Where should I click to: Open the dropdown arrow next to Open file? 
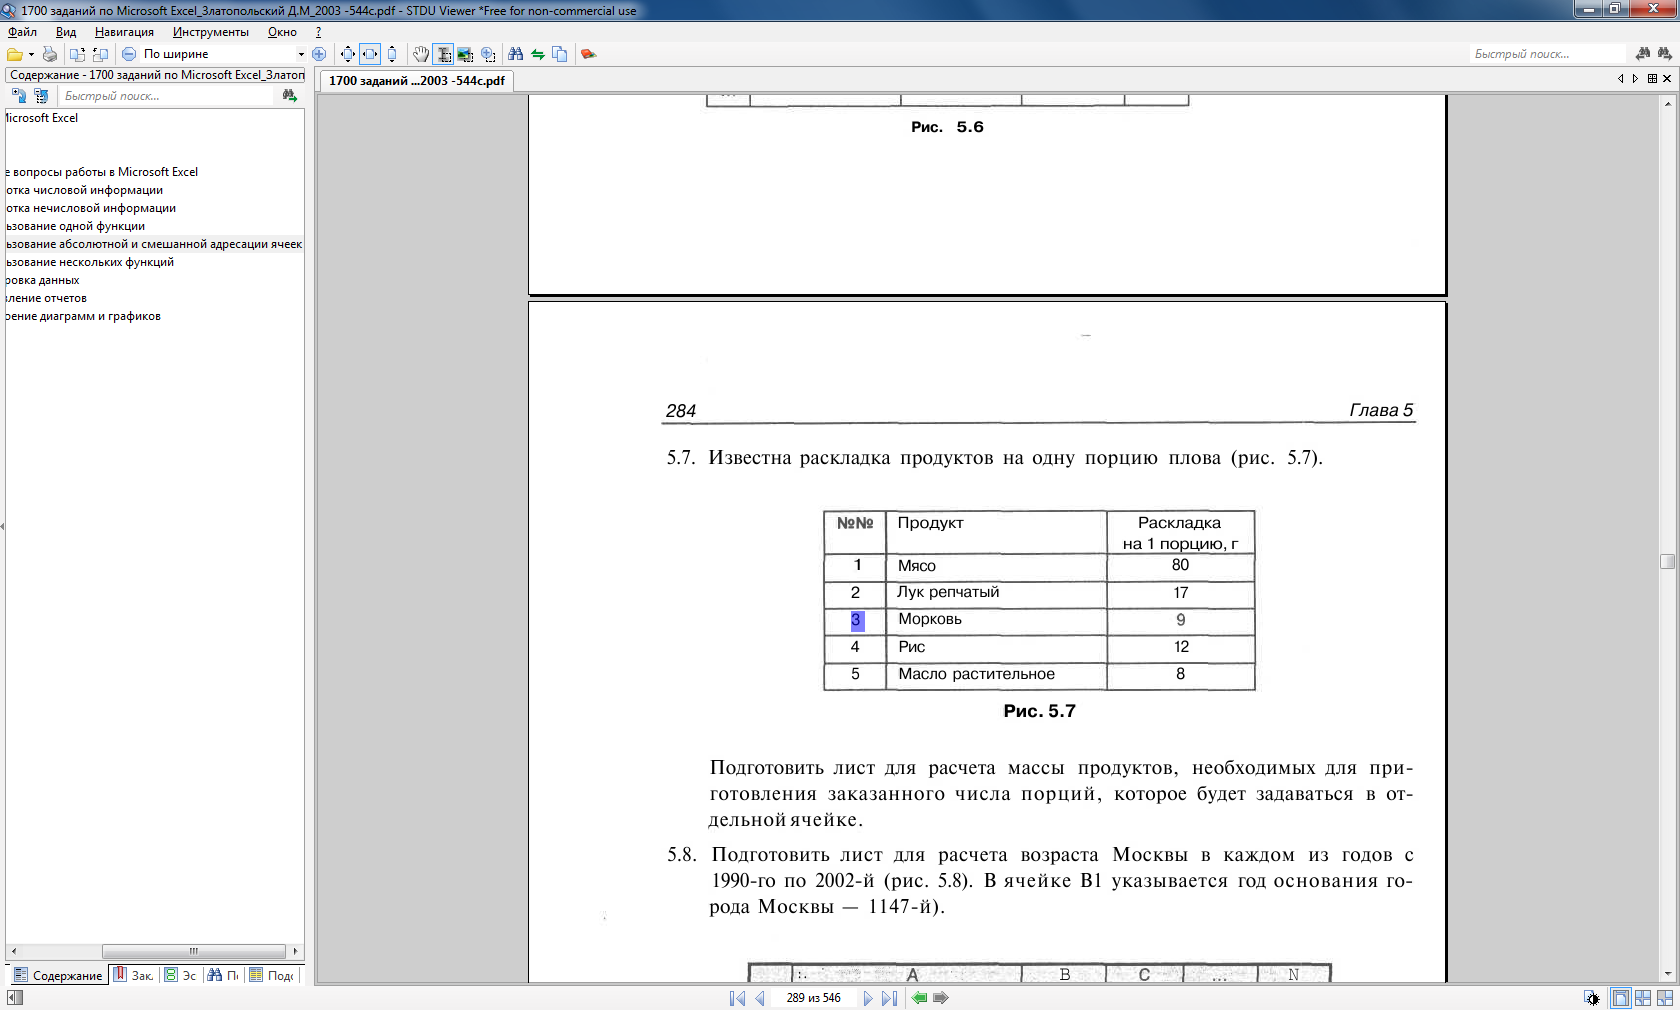click(x=31, y=54)
